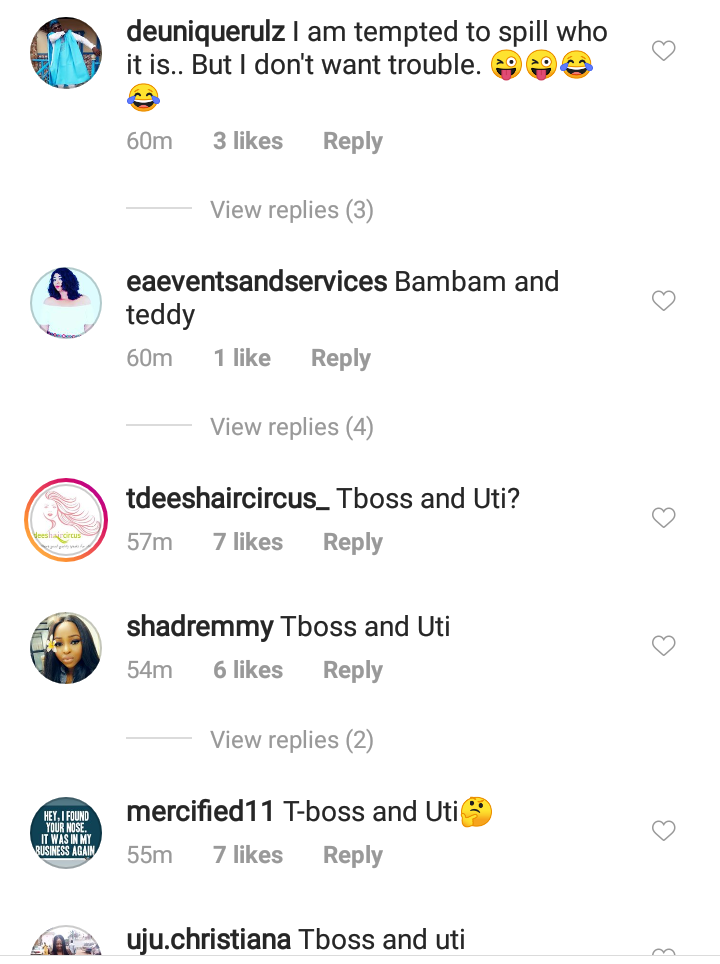View the 7 likes on tdeeshaircircus_ comment
Viewport: 720px width, 964px height.
(x=248, y=542)
